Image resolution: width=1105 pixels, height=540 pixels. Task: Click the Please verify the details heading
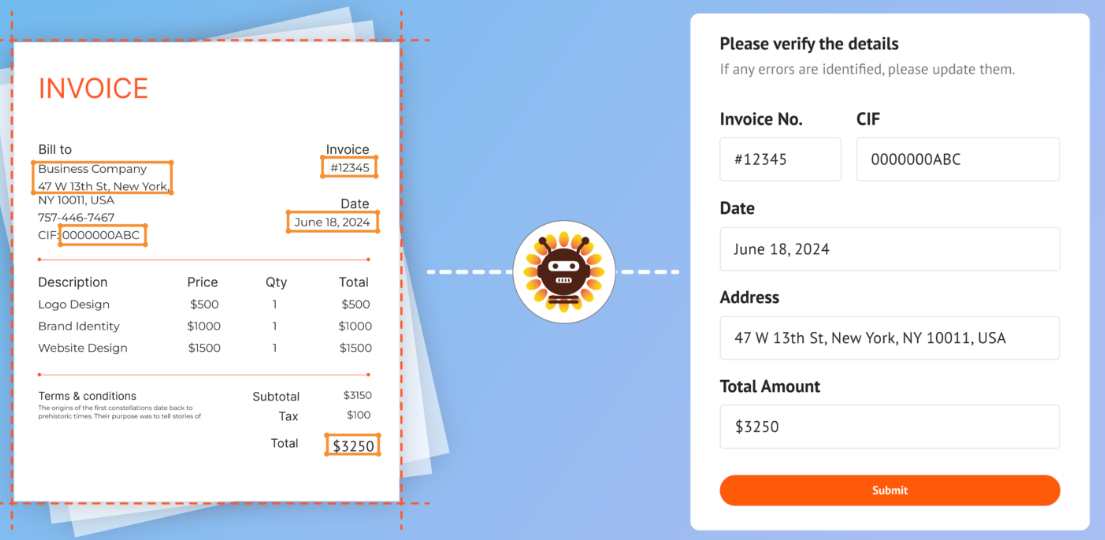(x=809, y=44)
